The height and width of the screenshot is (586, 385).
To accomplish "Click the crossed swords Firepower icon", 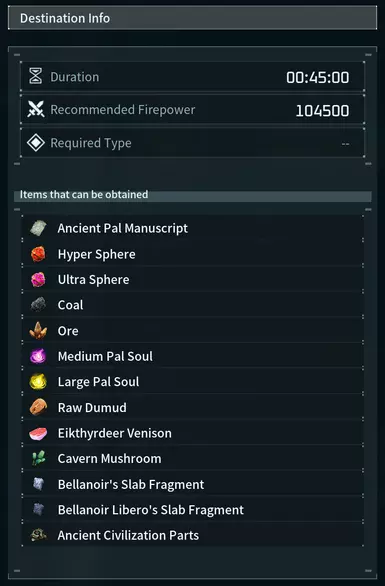I will point(36,110).
